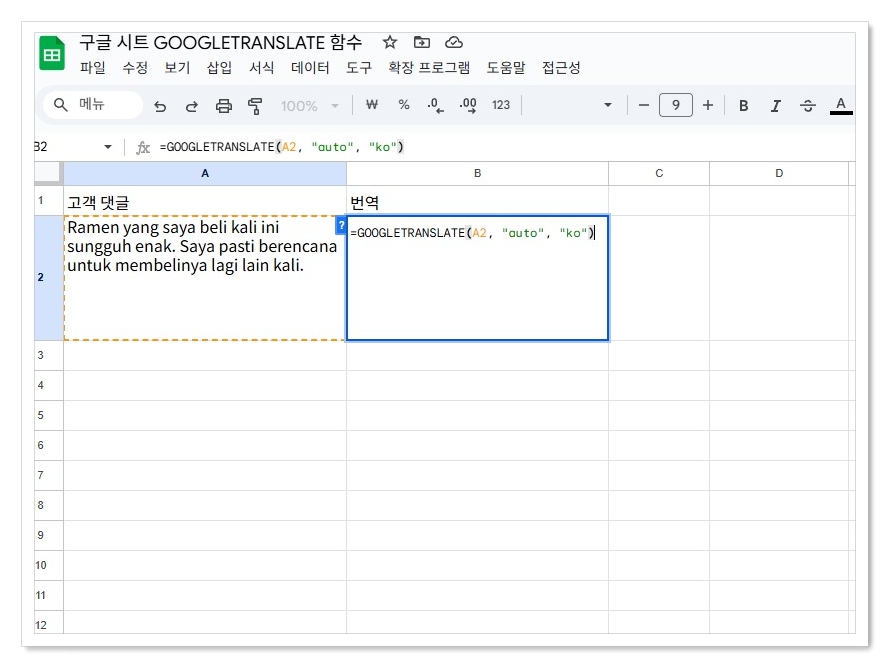890x668 pixels.
Task: Apply percent number format
Action: [x=404, y=105]
